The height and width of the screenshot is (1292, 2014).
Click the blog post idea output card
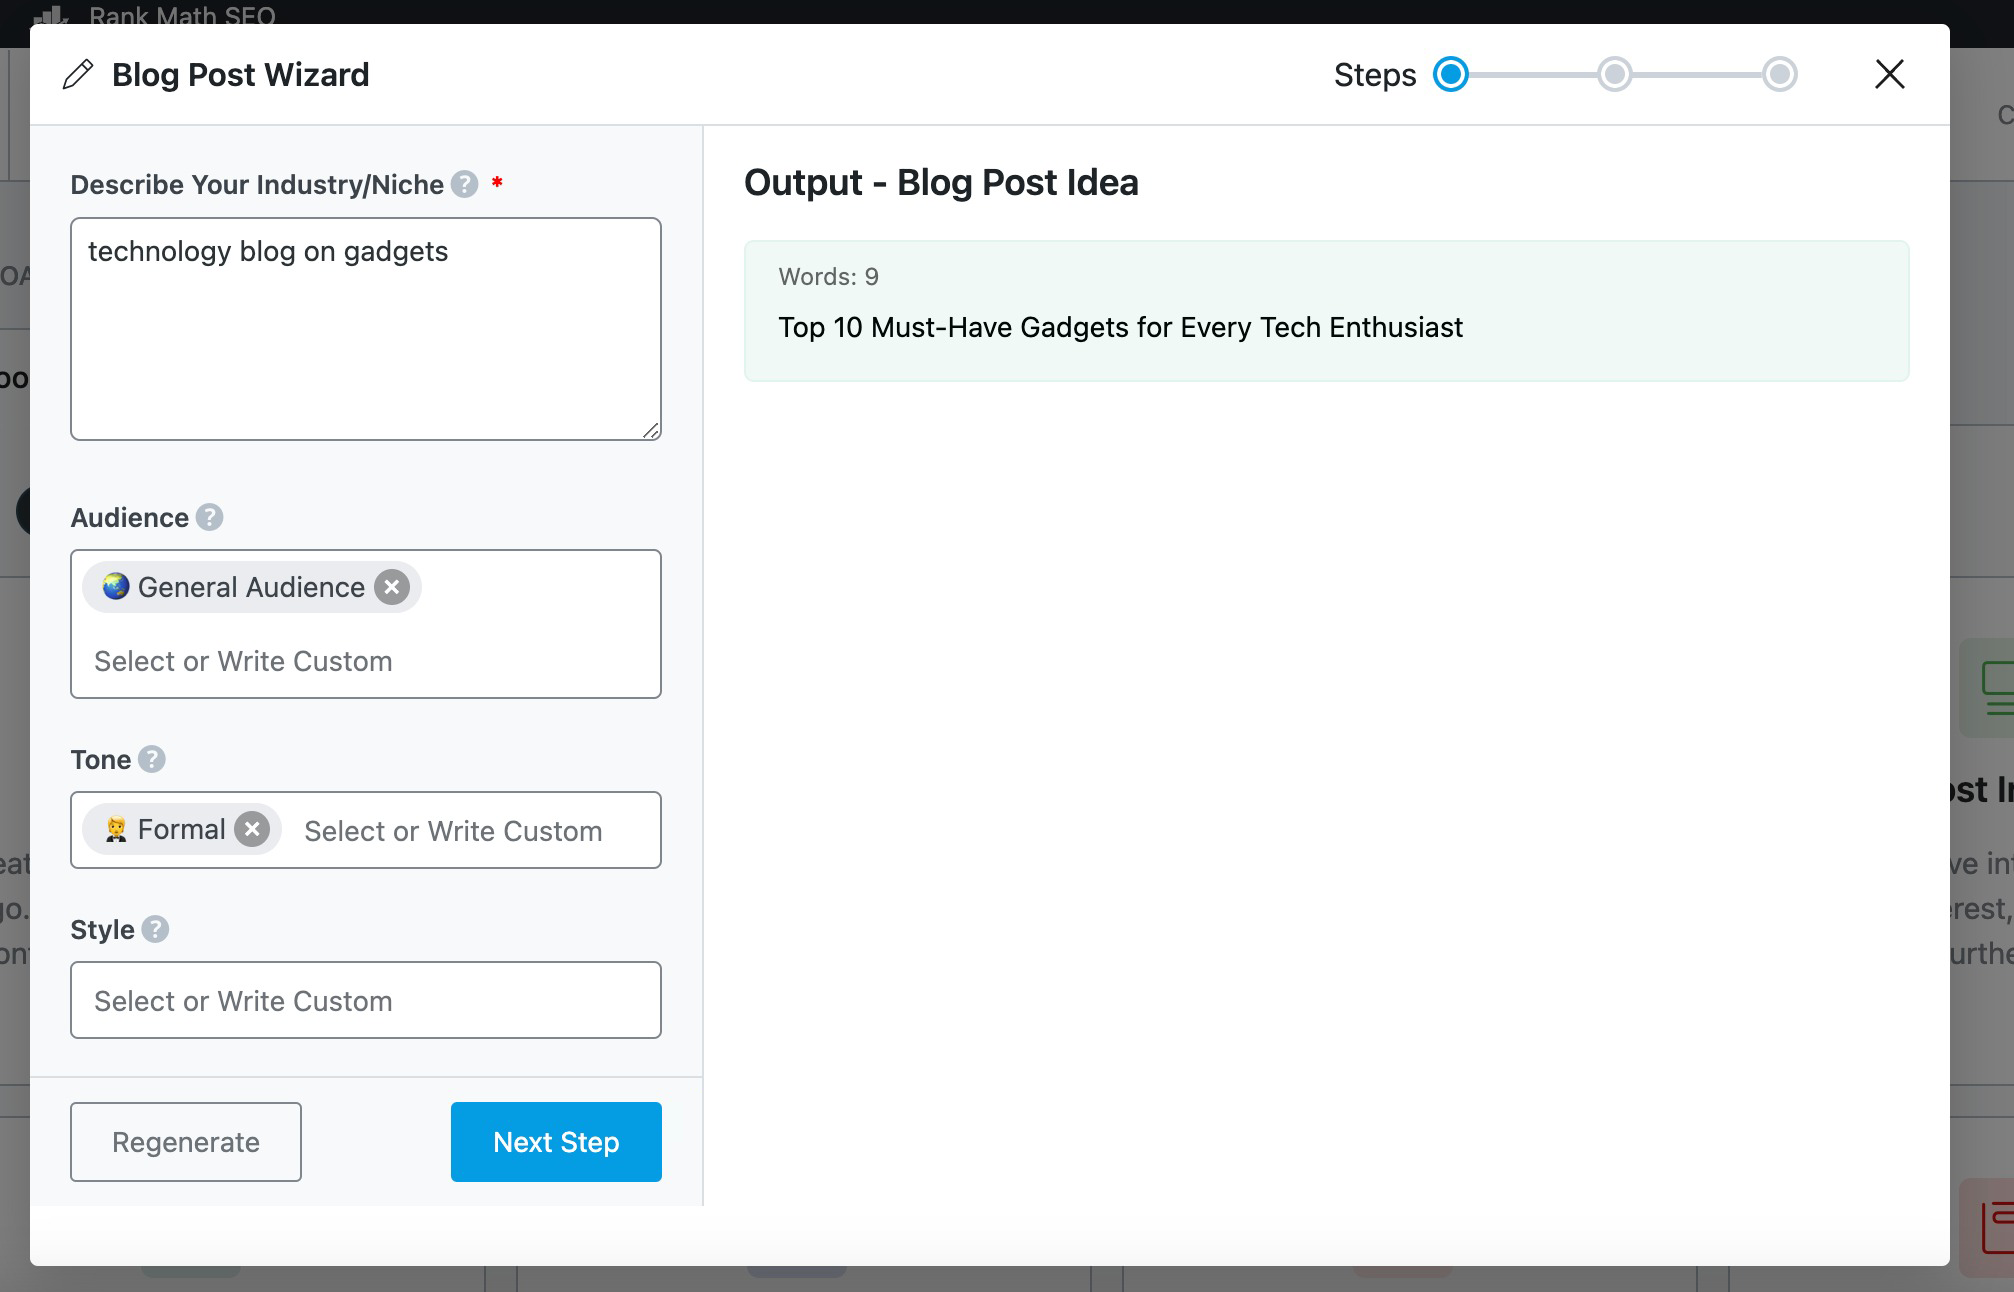point(1327,310)
